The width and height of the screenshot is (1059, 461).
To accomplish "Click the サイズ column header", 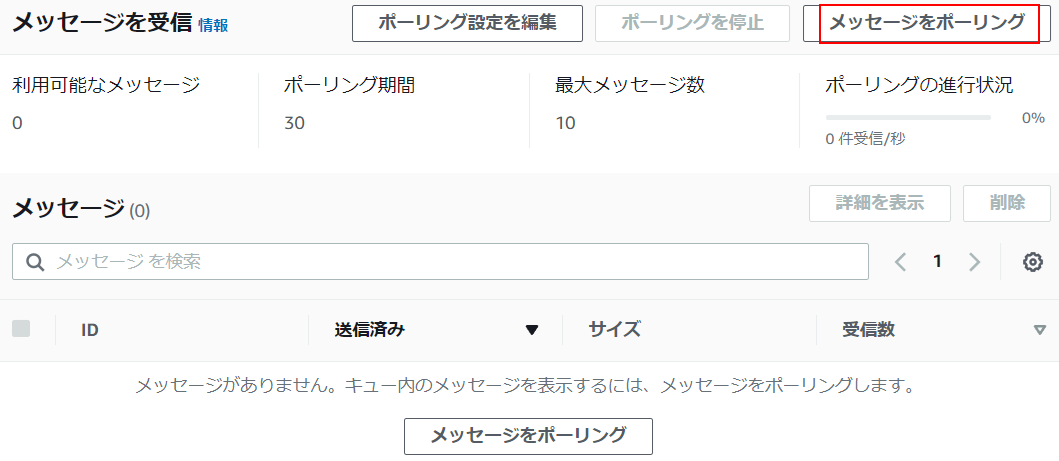I will coord(614,330).
